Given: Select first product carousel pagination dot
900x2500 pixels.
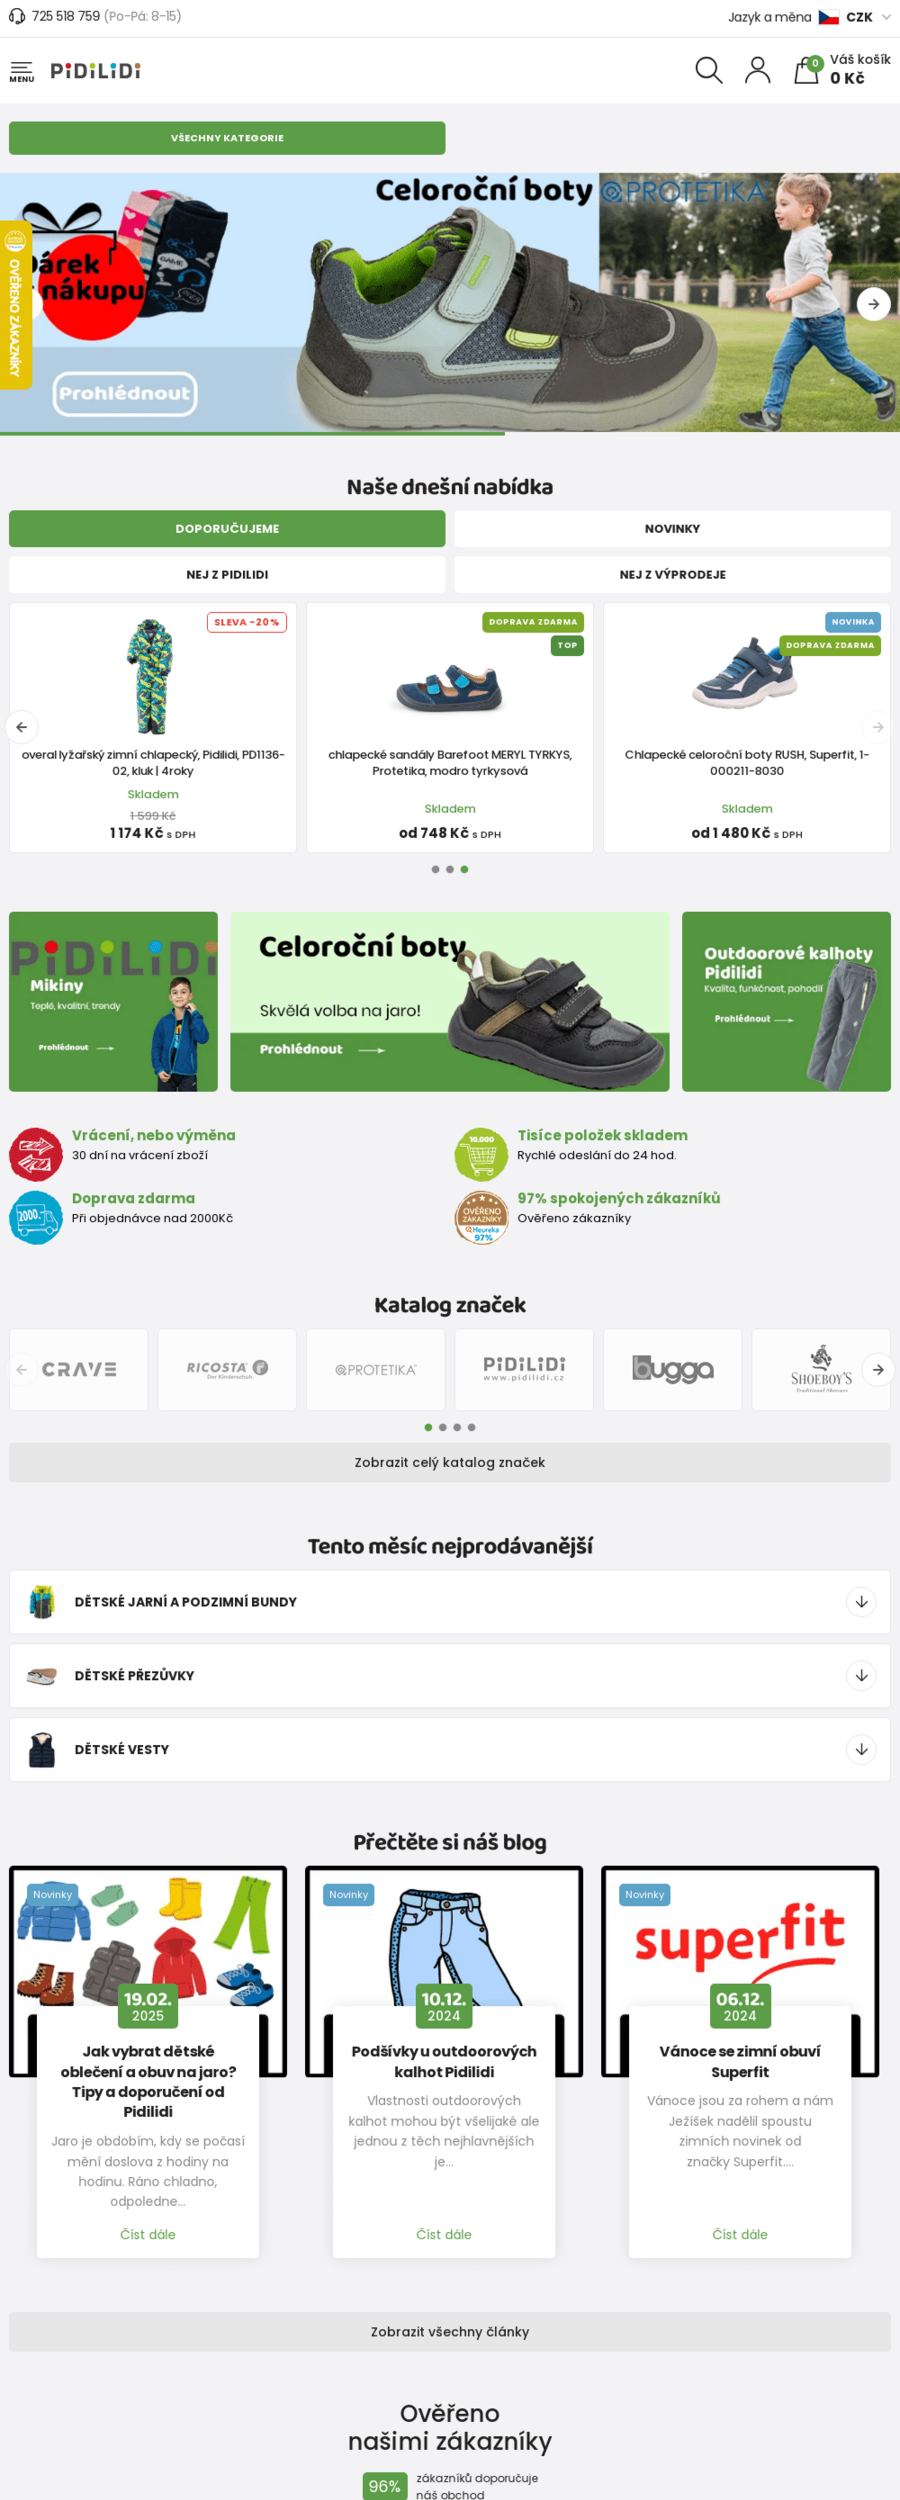Looking at the screenshot, I should click(435, 869).
